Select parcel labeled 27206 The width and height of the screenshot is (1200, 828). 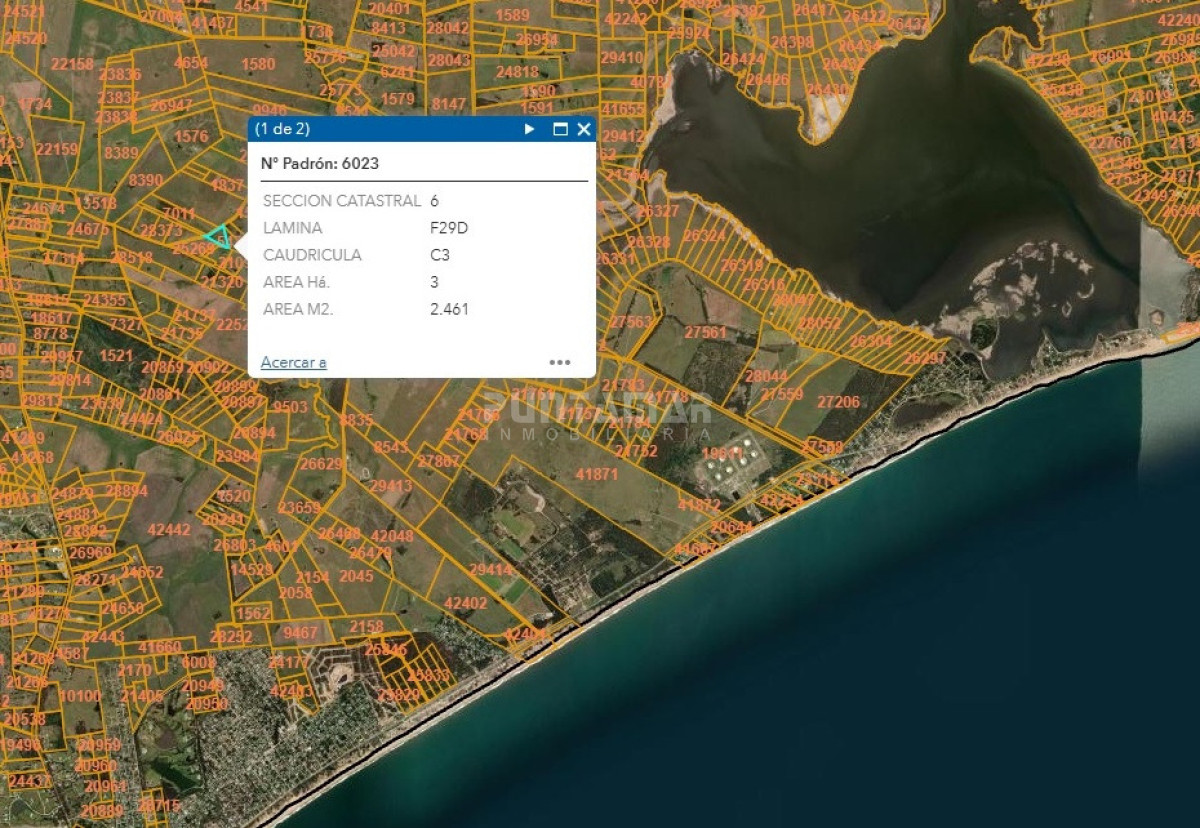coord(838,402)
